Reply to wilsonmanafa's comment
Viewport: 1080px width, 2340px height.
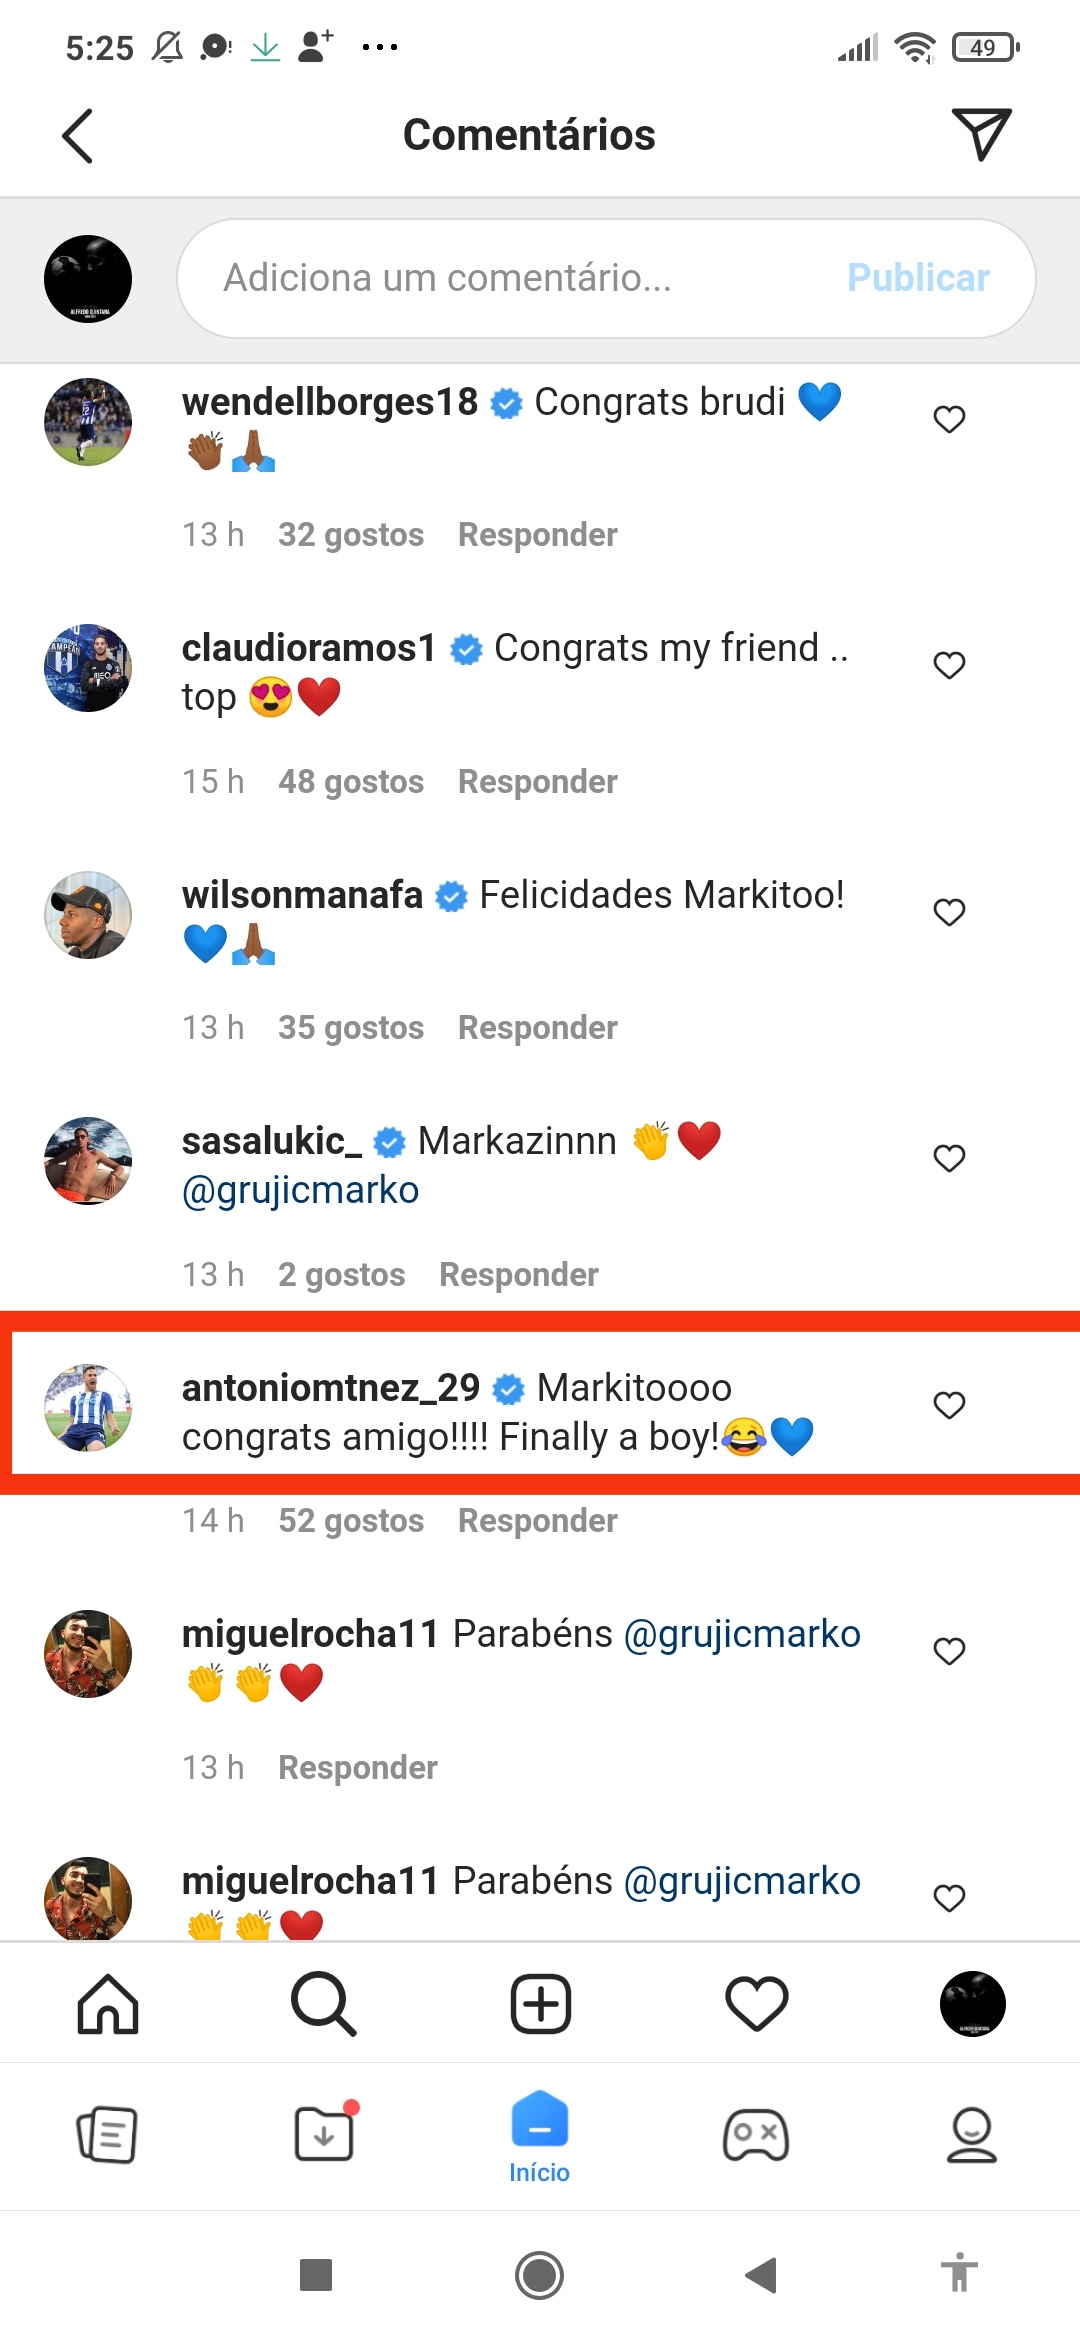click(537, 1028)
